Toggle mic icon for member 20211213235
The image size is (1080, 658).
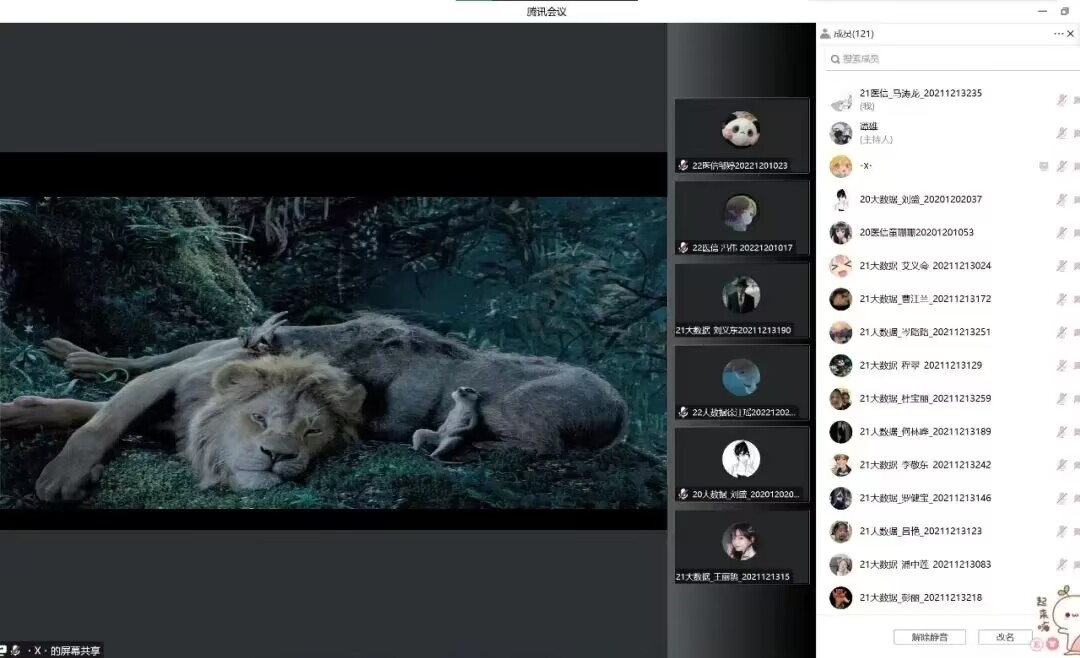coord(1061,100)
